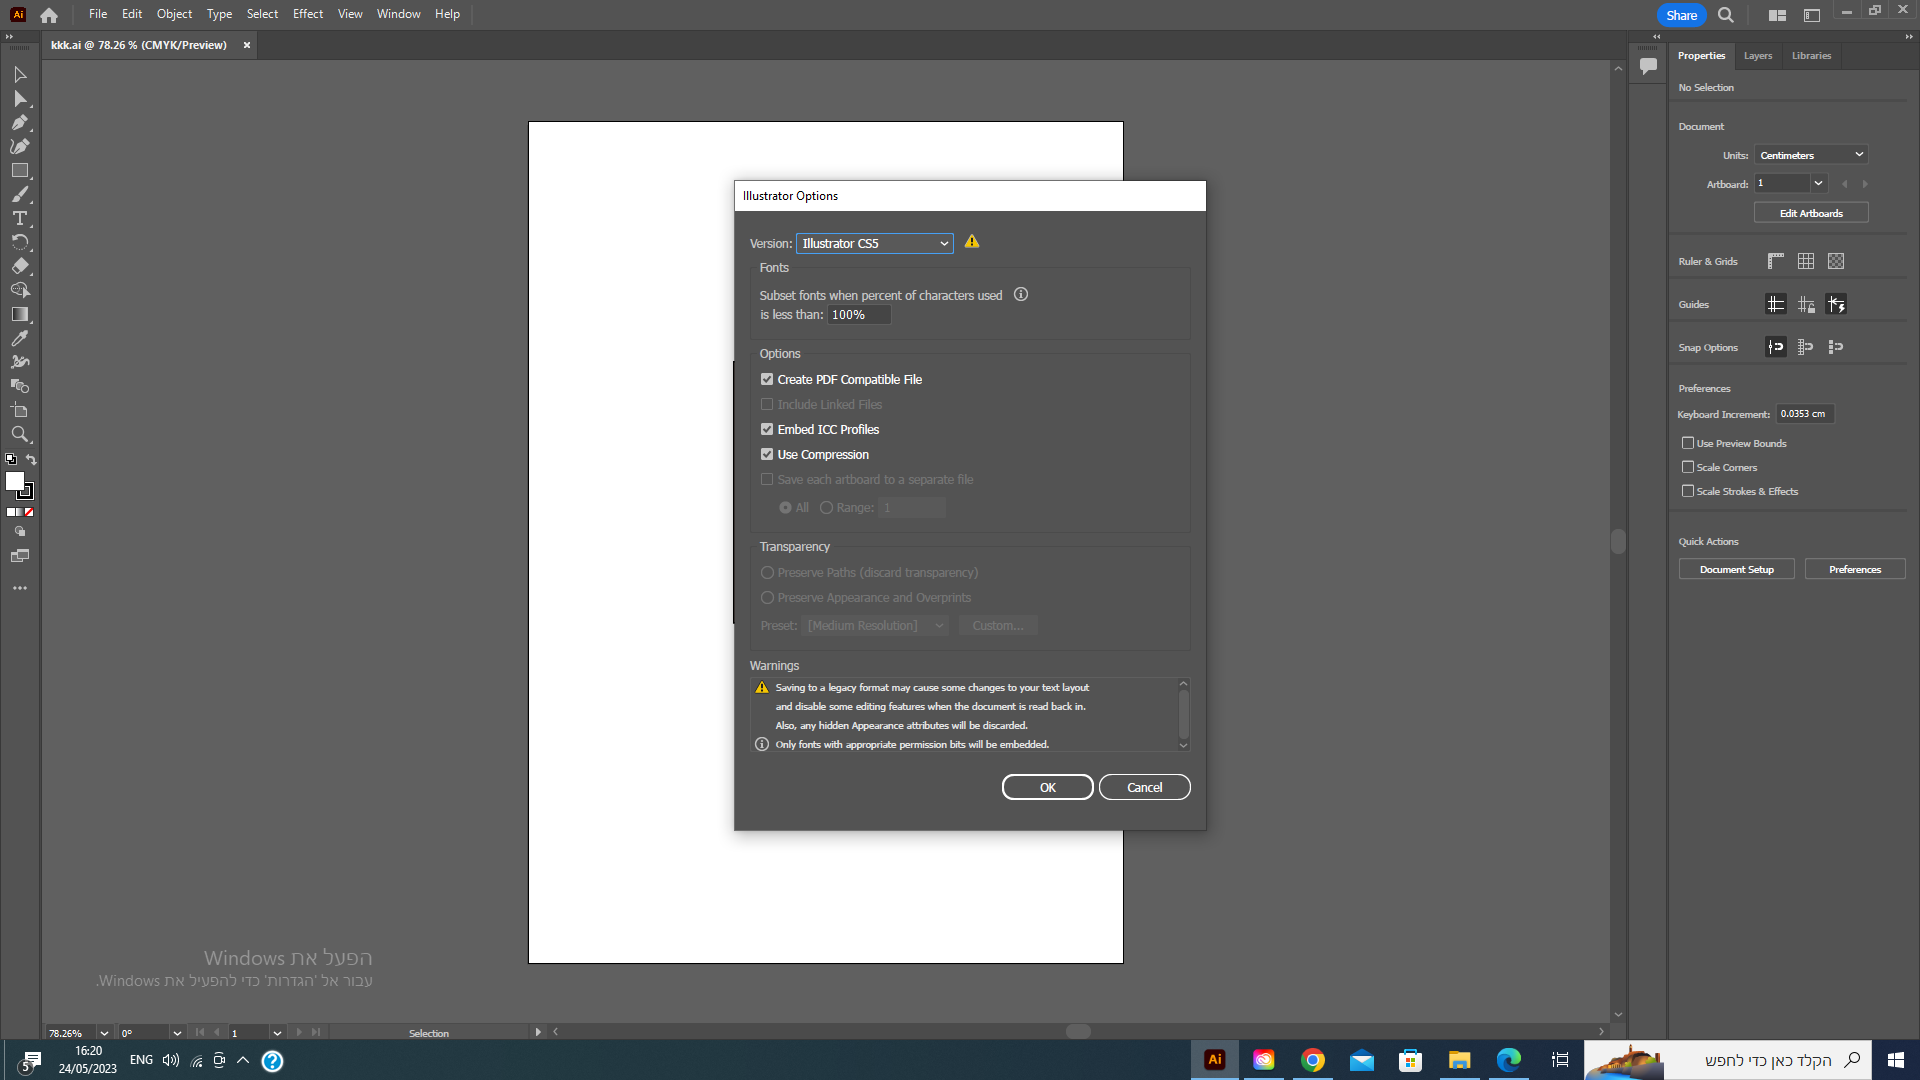Select the Rectangle tool
The image size is (1920, 1080).
click(19, 170)
